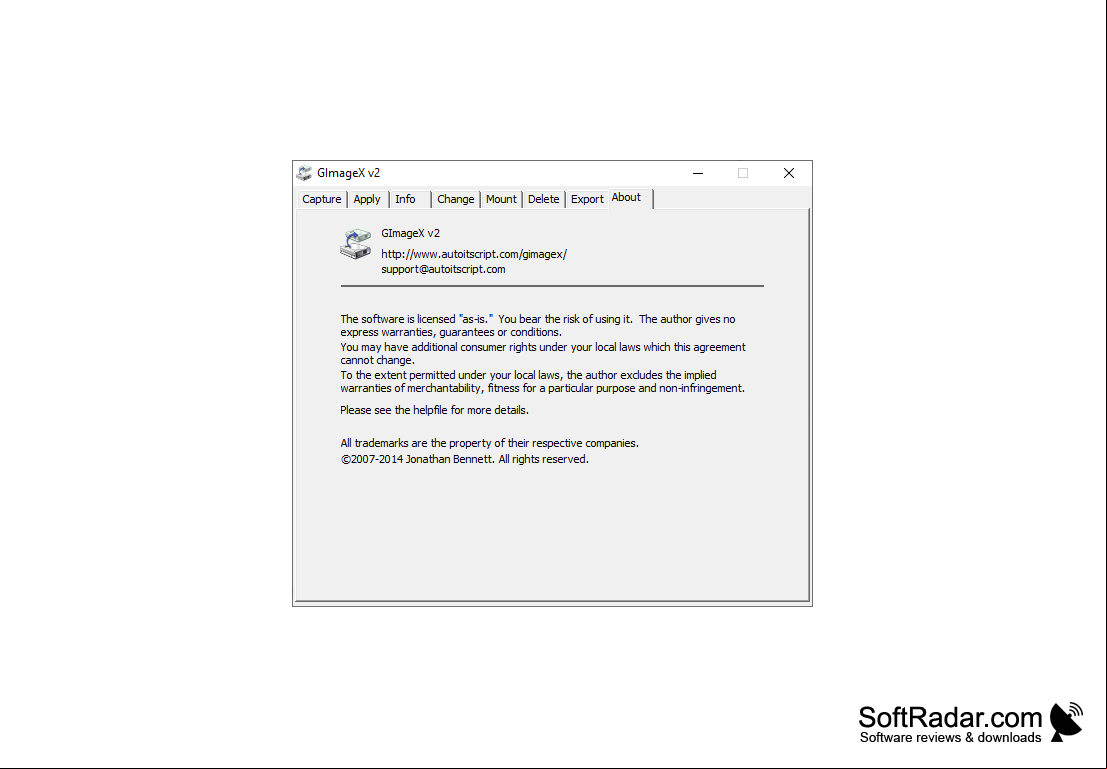Close the GImageX v2 window
This screenshot has width=1107, height=769.
[x=789, y=173]
